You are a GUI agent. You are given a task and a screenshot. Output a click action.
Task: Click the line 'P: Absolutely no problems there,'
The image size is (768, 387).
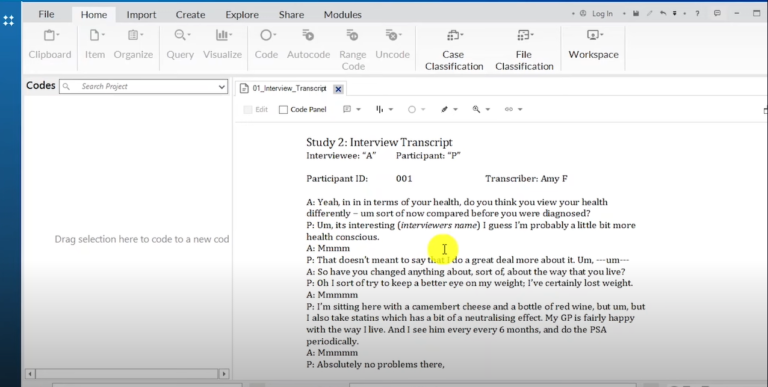(x=375, y=364)
